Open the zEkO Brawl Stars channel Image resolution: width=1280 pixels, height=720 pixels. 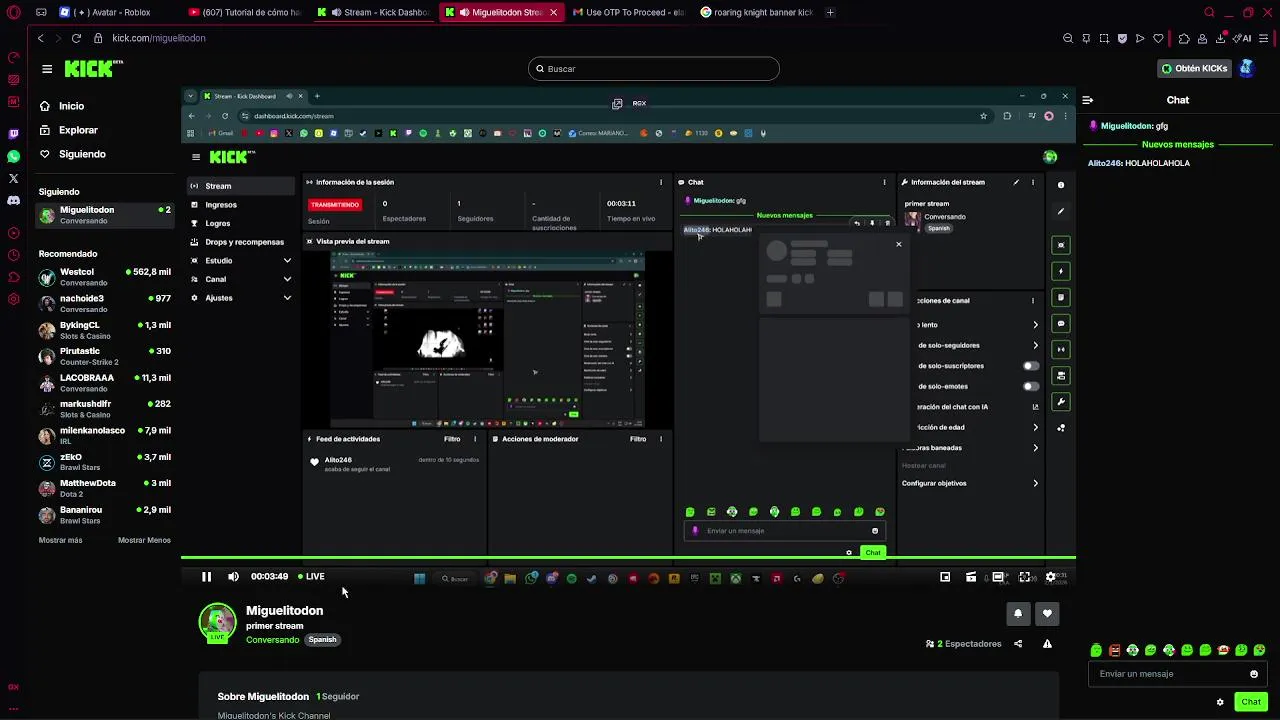coord(105,462)
